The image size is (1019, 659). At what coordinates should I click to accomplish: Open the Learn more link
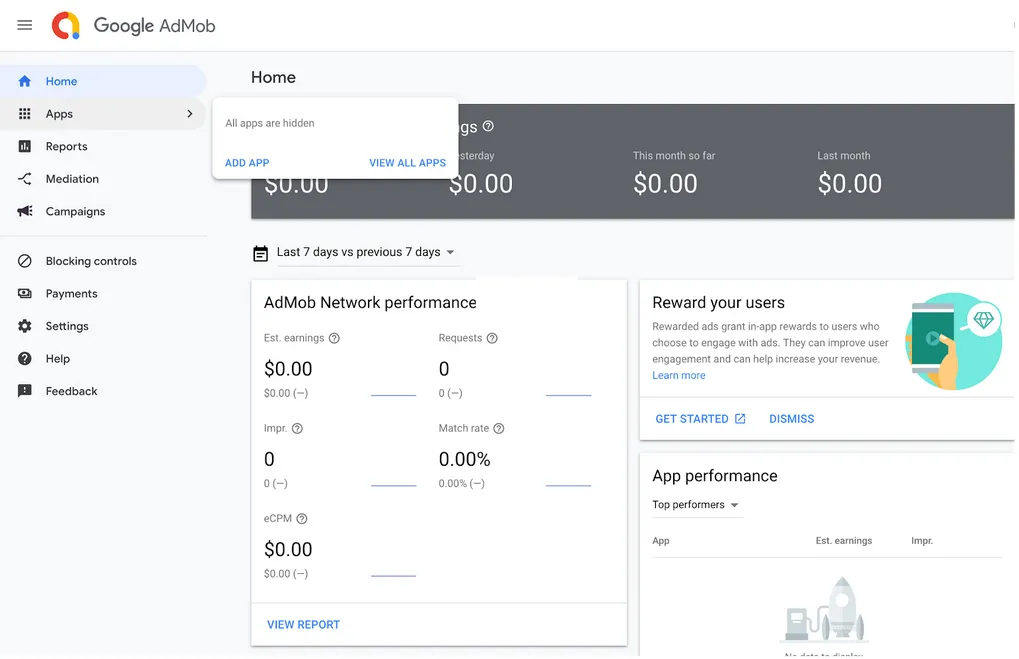pos(679,375)
